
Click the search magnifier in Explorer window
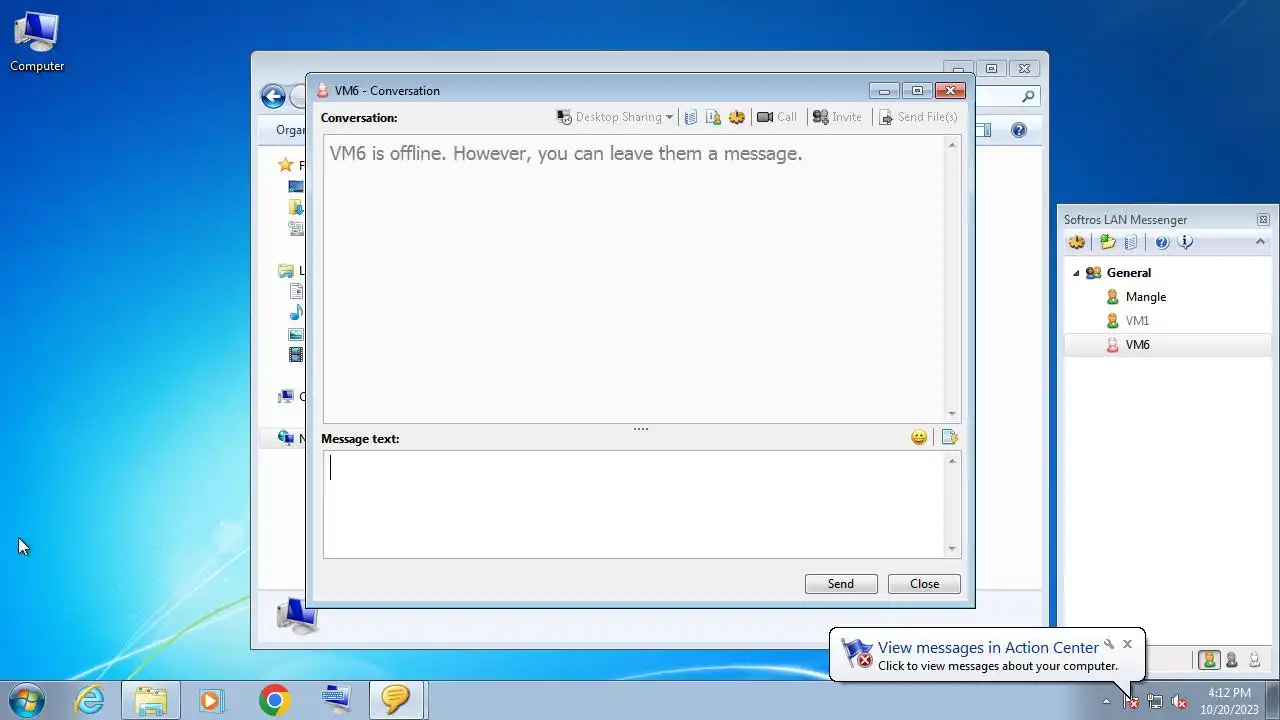pos(1028,97)
